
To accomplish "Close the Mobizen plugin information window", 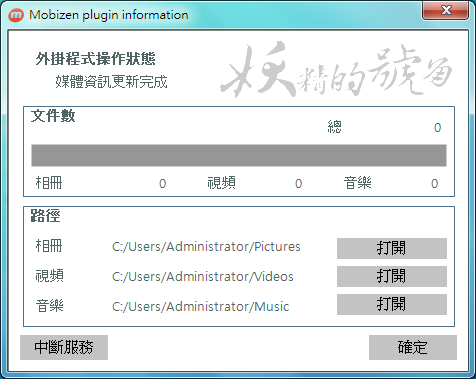I will click(446, 10).
